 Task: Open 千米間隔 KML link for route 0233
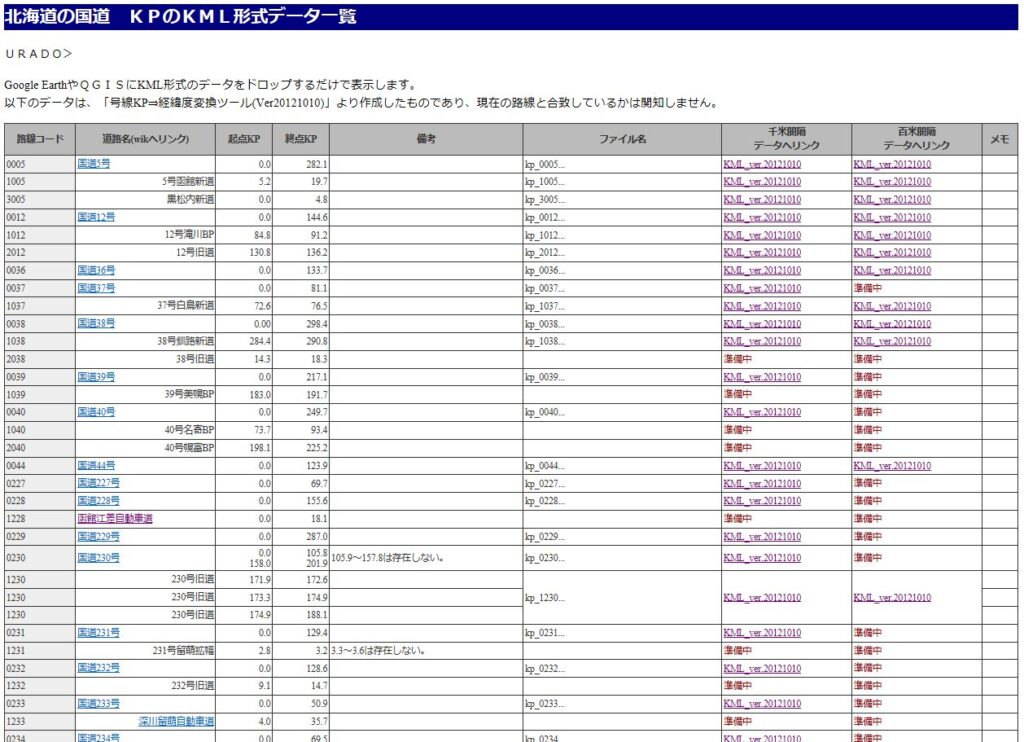(x=762, y=704)
